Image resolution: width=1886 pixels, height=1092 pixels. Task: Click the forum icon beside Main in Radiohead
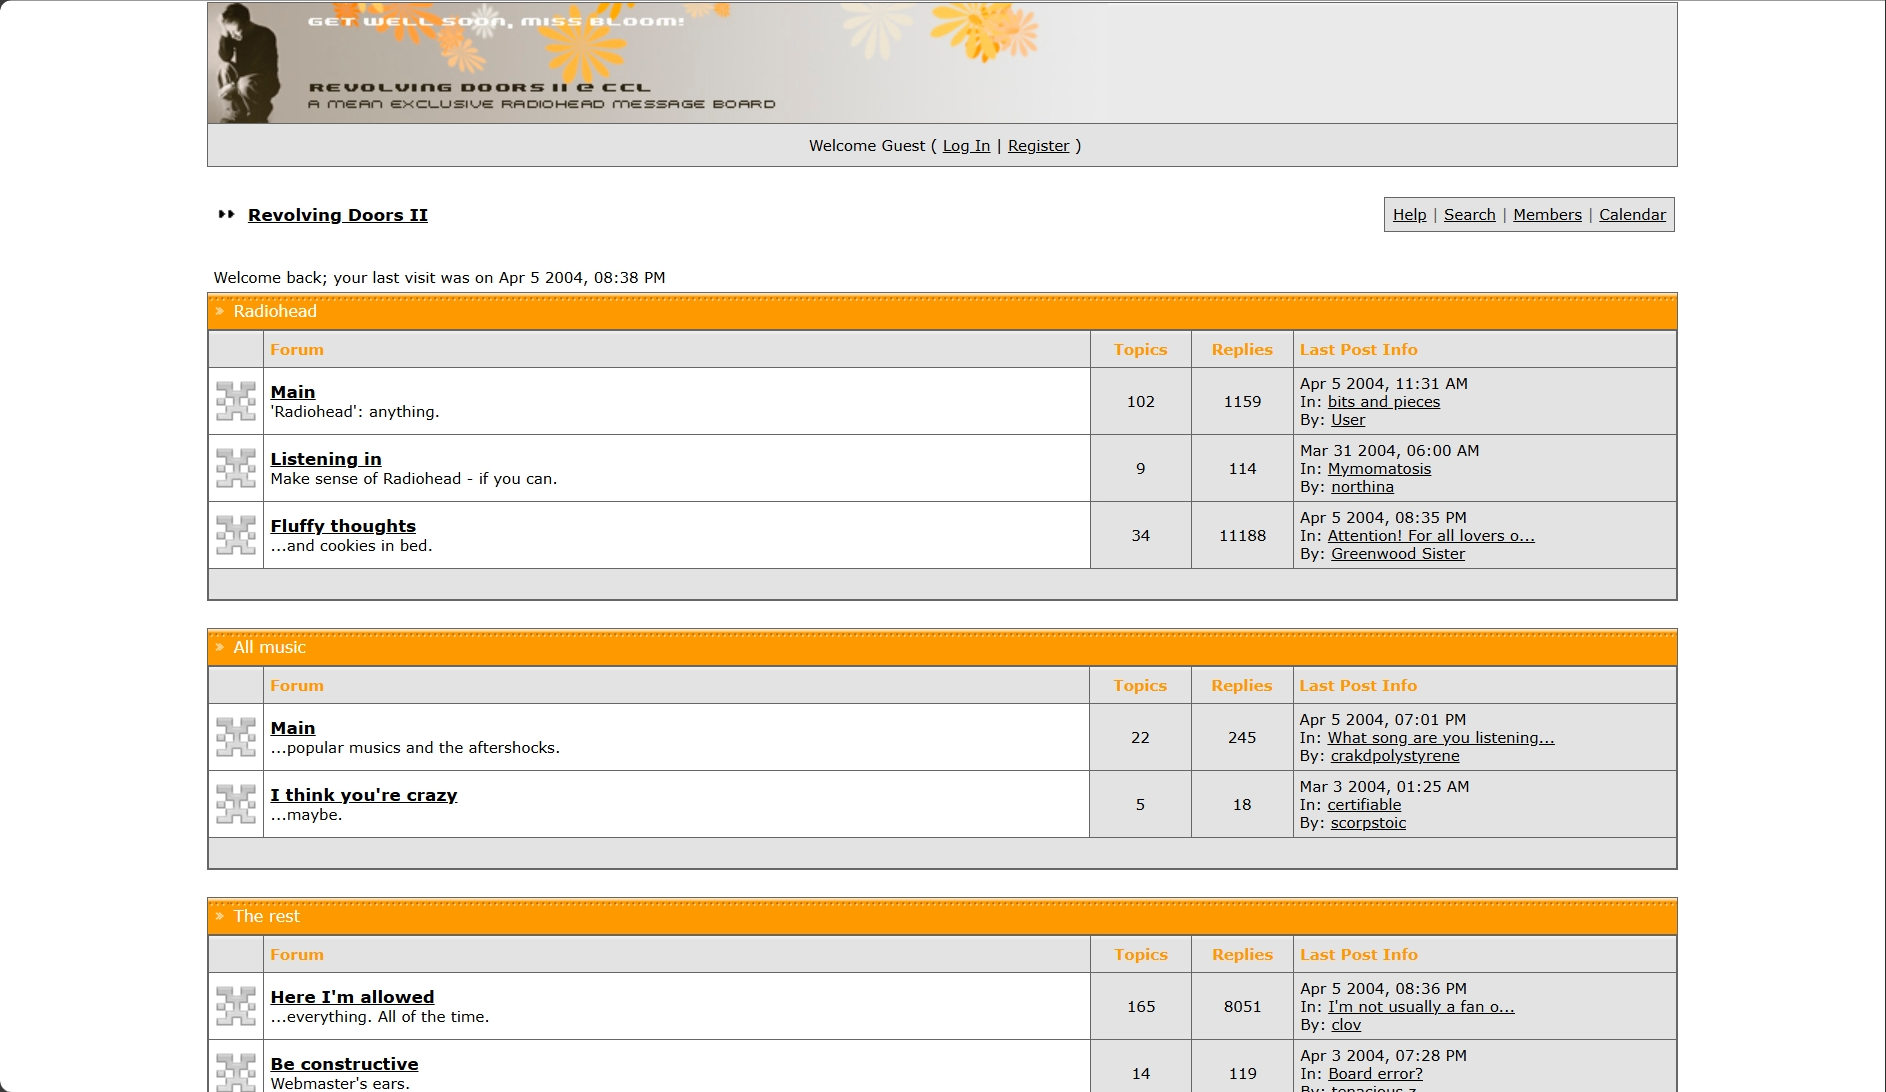point(235,401)
